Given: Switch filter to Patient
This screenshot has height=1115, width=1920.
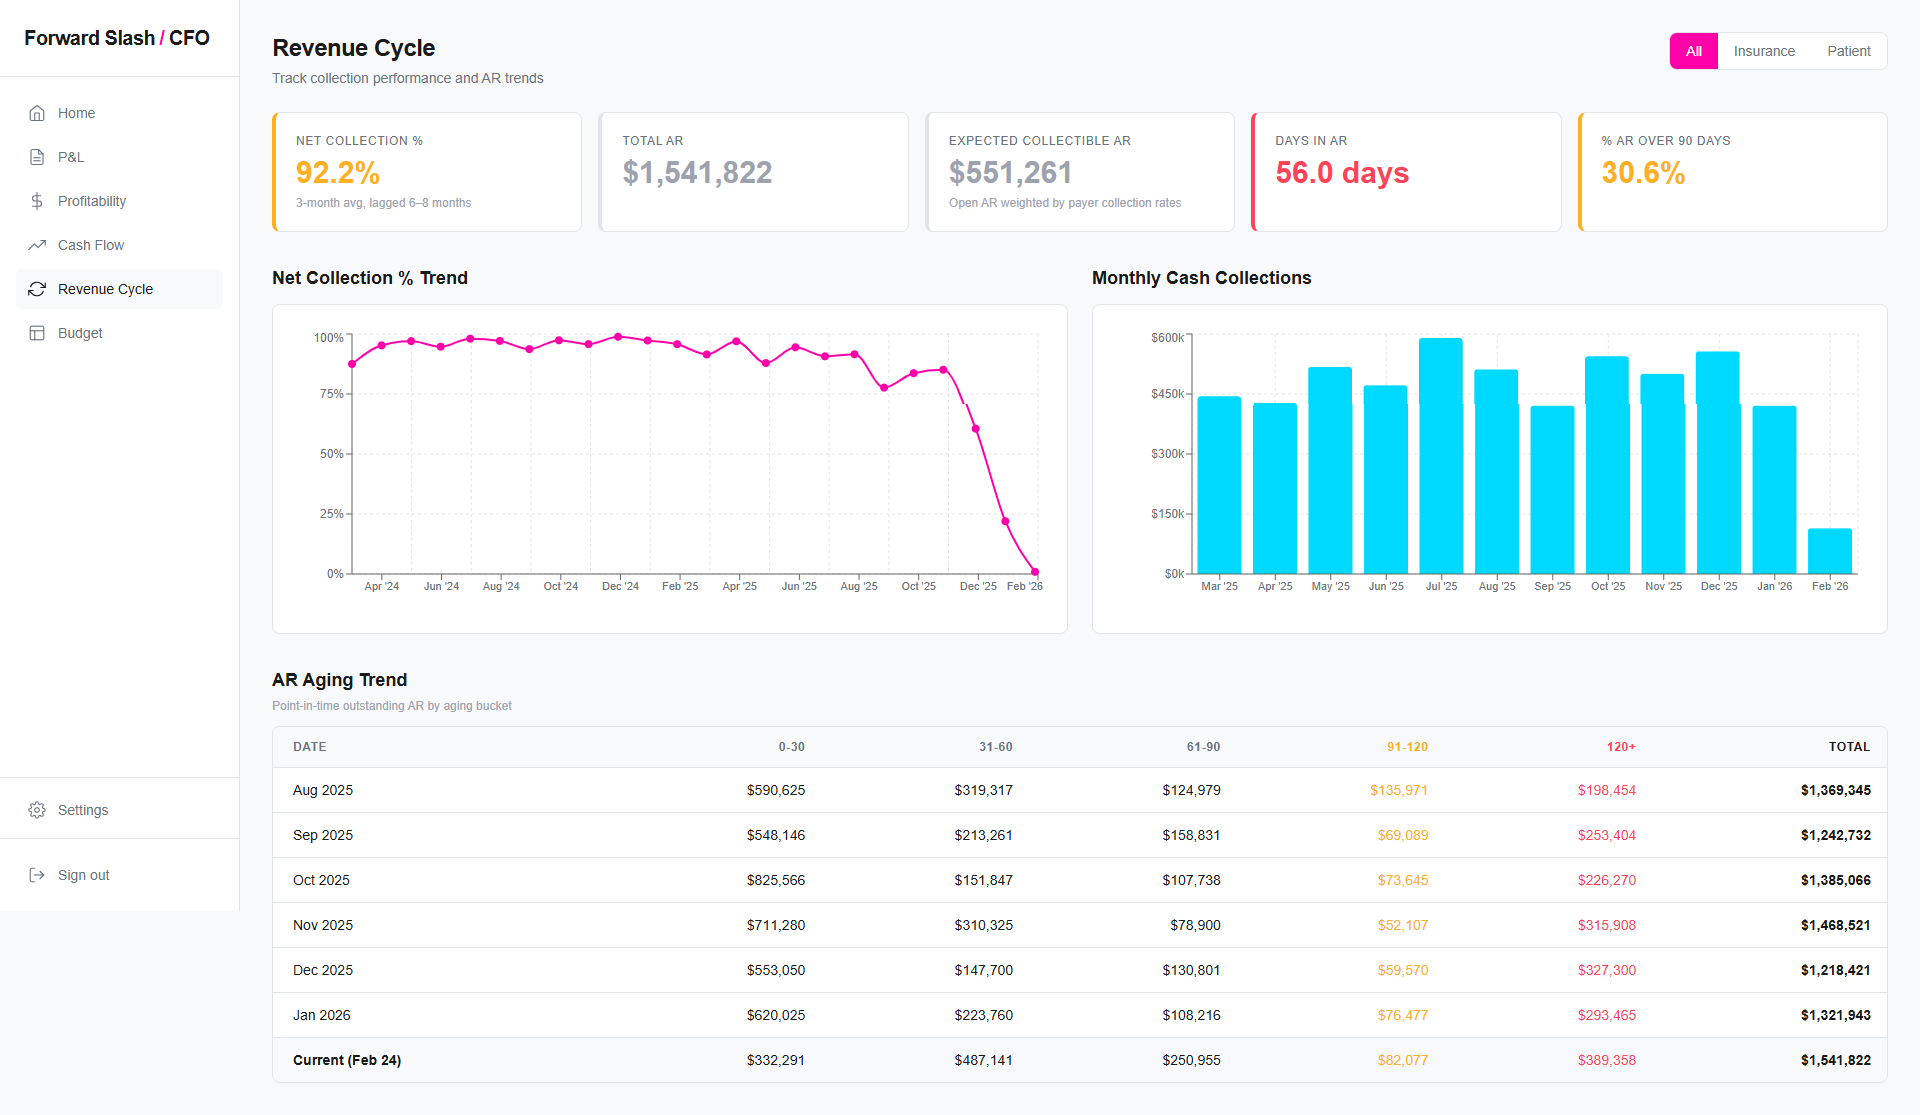Looking at the screenshot, I should (x=1849, y=51).
